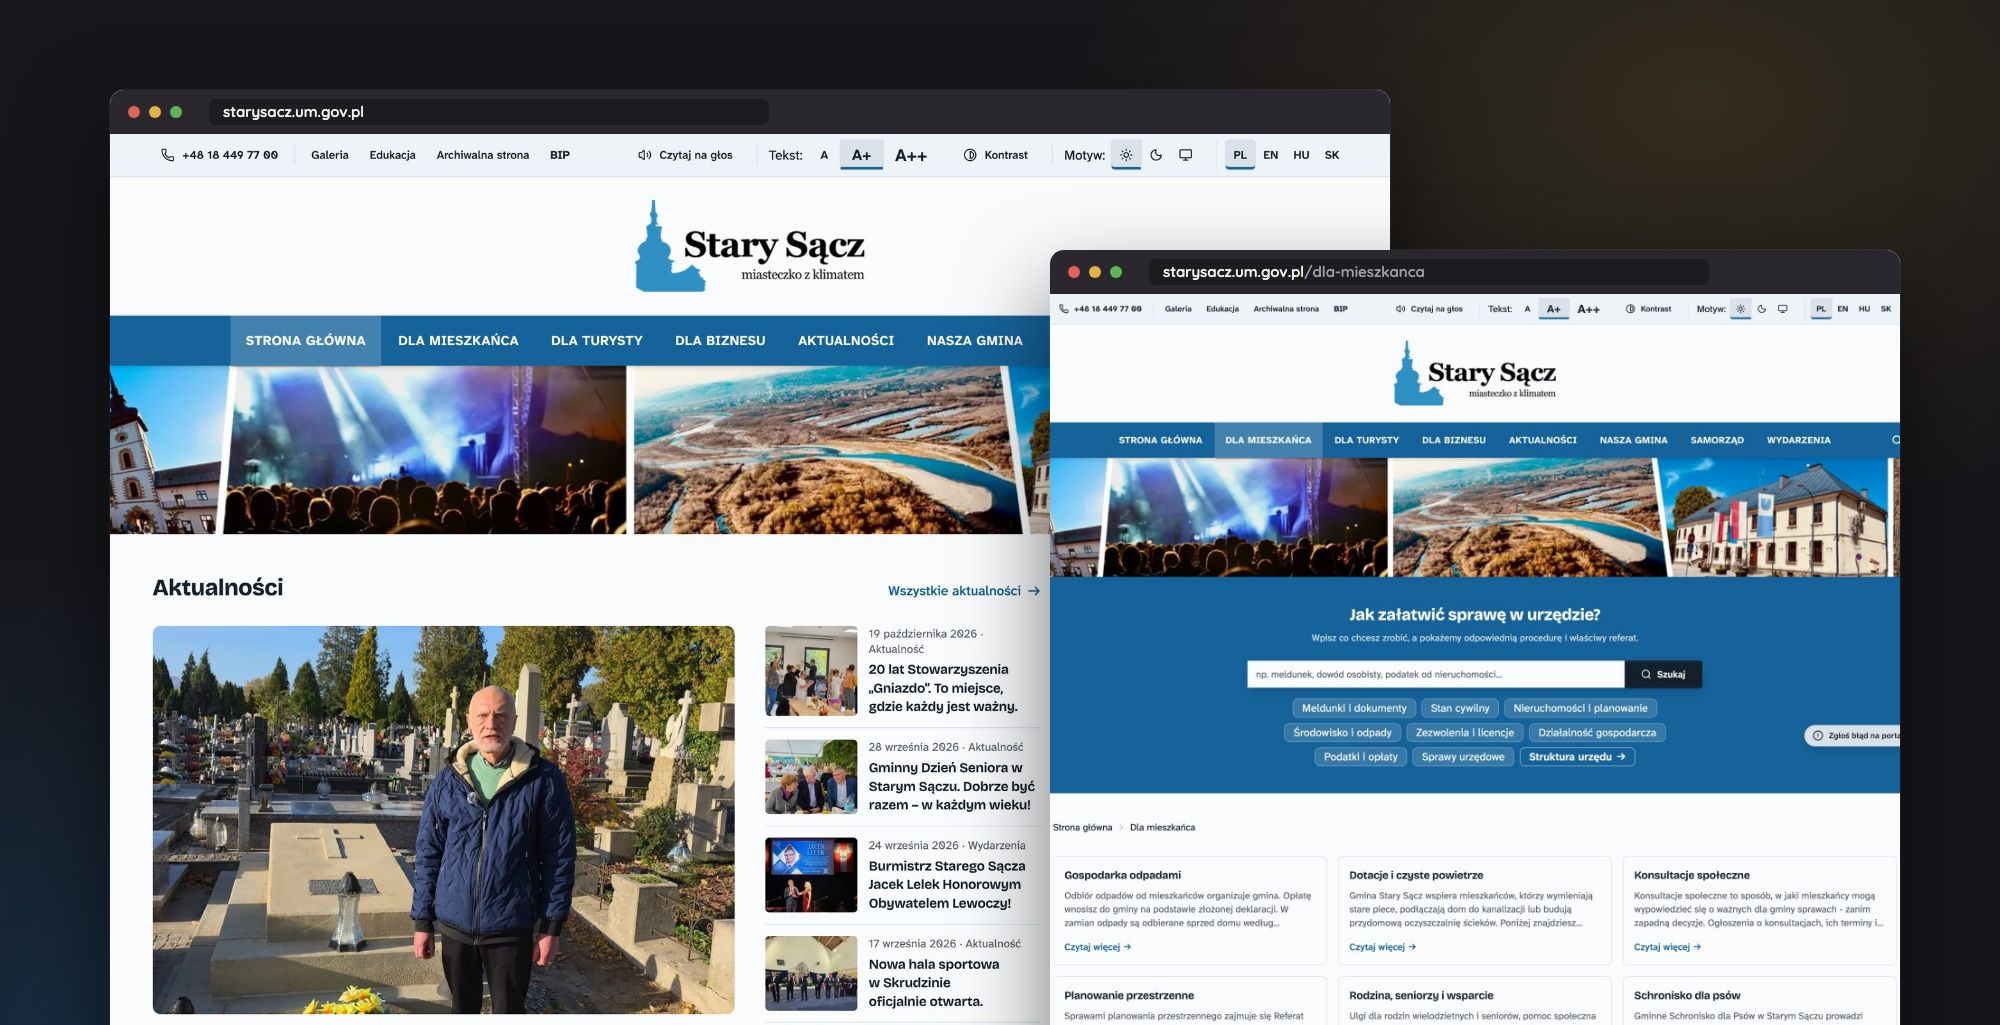This screenshot has height=1025, width=2000.
Task: Click Stary Sącz logo in back window
Action: coord(750,246)
